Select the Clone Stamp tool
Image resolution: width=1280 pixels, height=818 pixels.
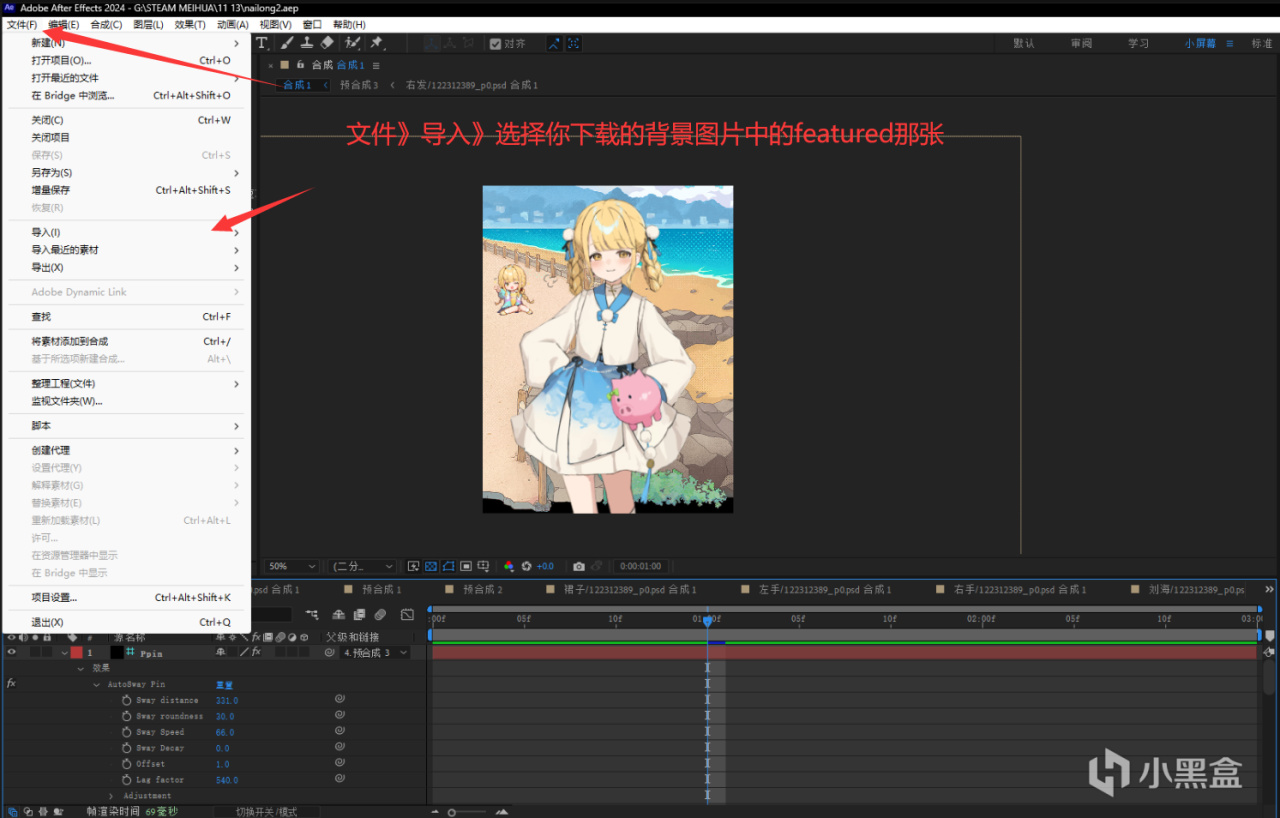pyautogui.click(x=307, y=43)
